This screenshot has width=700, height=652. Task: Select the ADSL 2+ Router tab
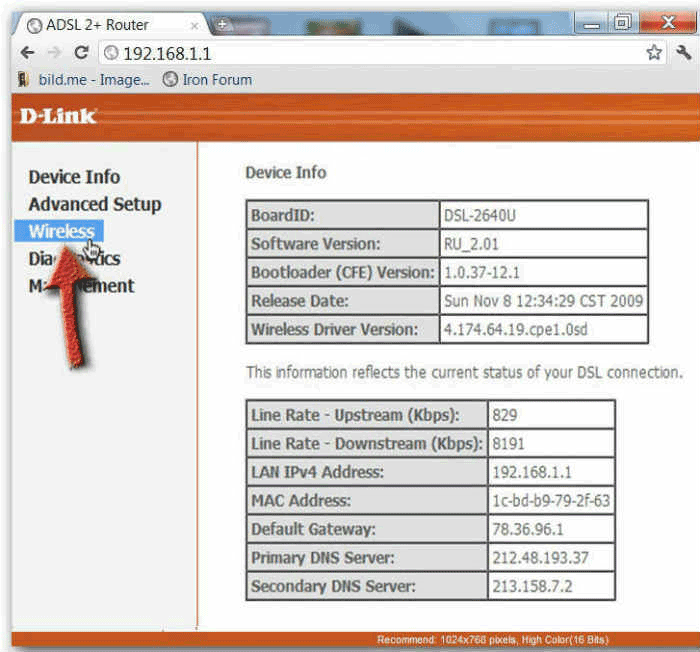112,25
